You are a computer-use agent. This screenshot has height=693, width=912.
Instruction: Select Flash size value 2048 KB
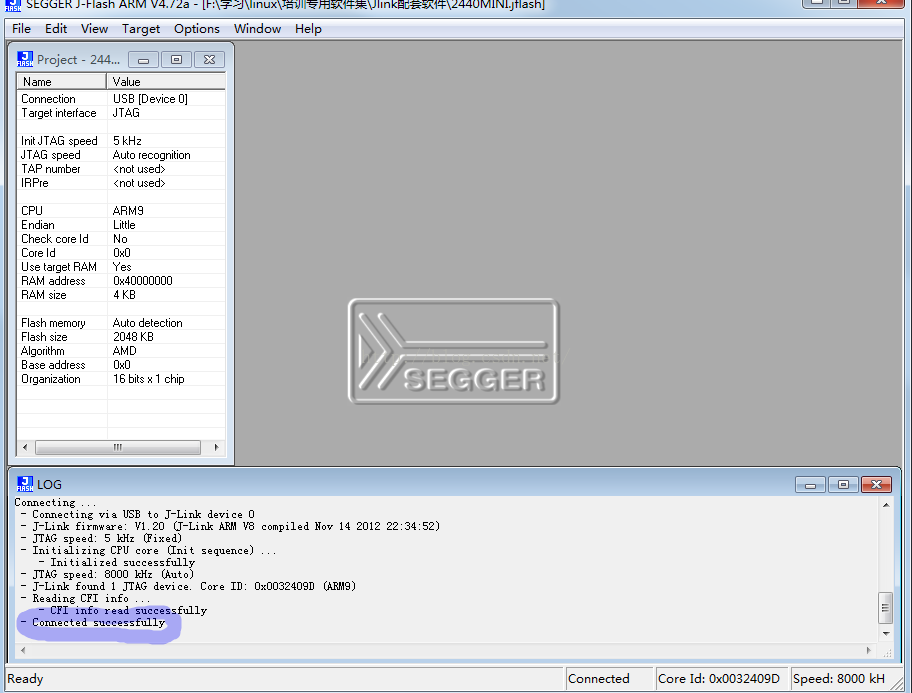click(x=133, y=336)
